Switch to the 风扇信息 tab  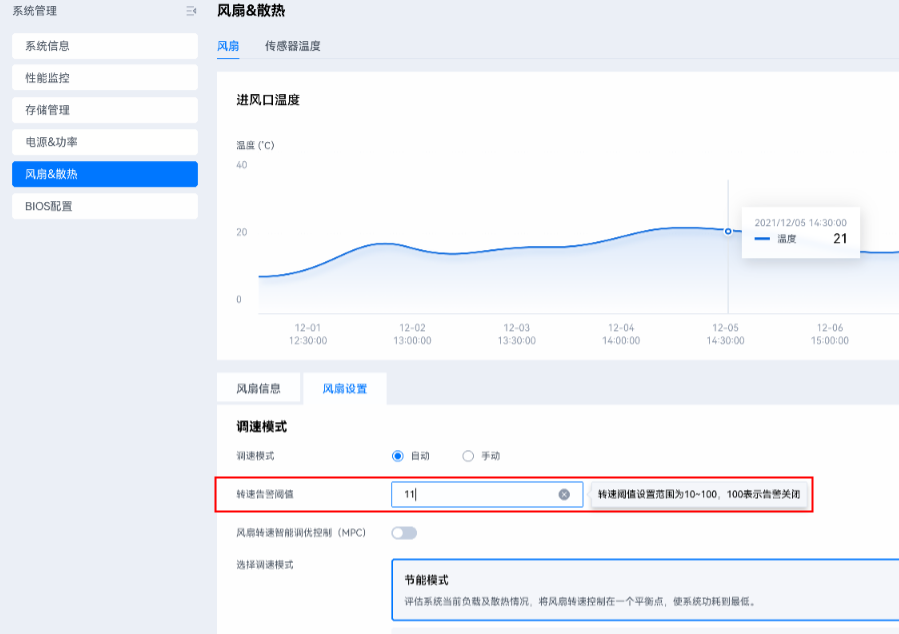pyautogui.click(x=258, y=389)
